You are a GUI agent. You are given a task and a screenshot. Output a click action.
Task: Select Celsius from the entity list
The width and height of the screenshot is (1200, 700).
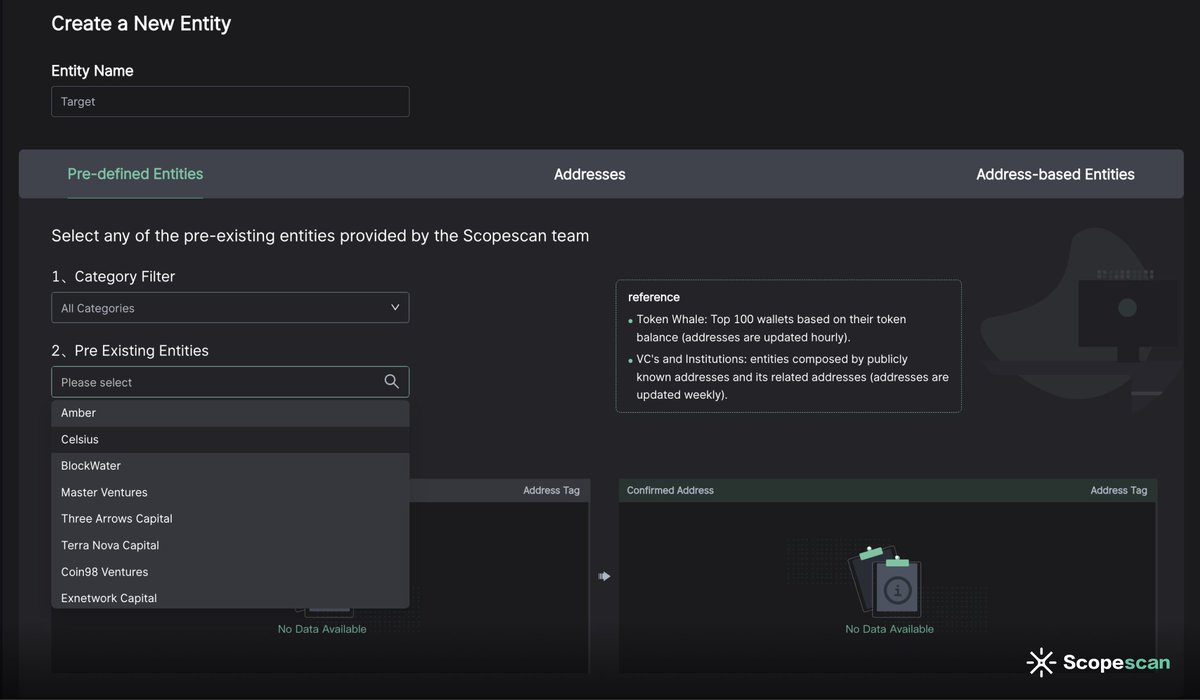[x=230, y=439]
